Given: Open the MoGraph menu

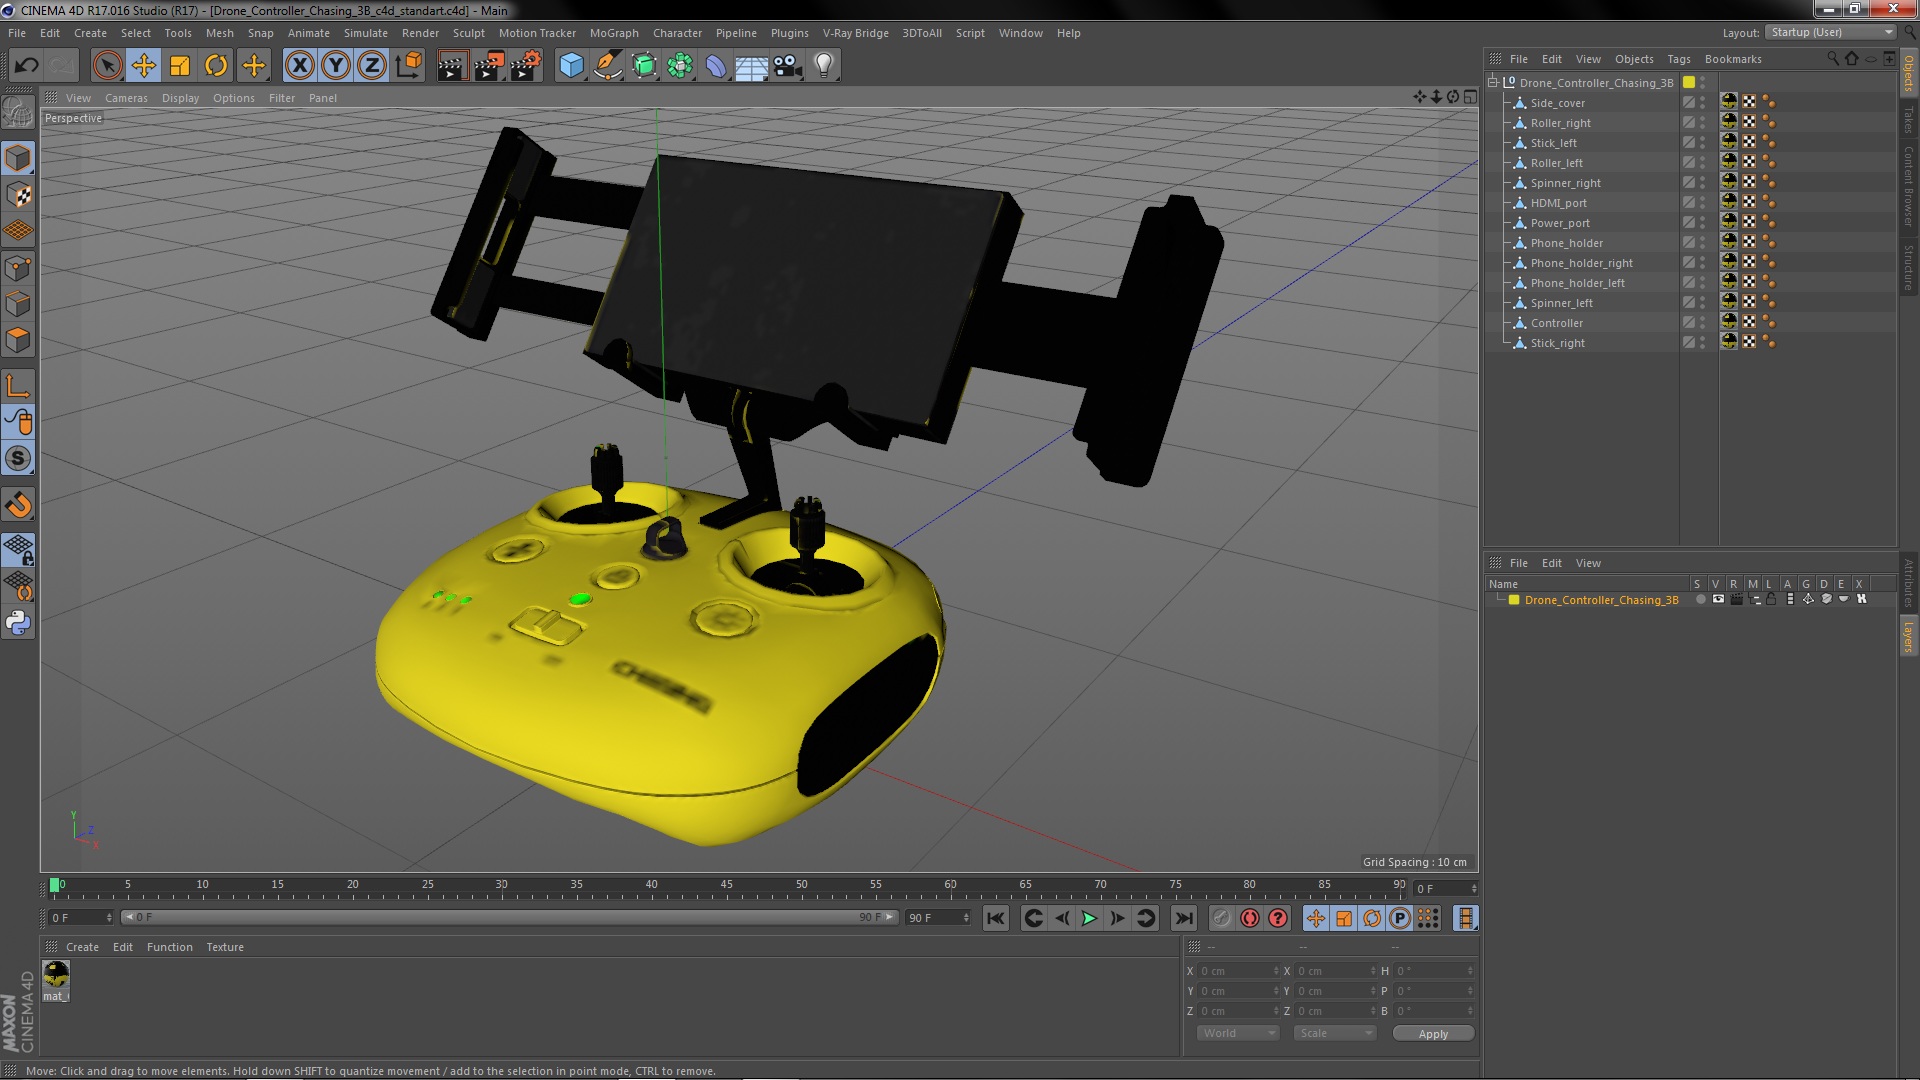Looking at the screenshot, I should (614, 33).
